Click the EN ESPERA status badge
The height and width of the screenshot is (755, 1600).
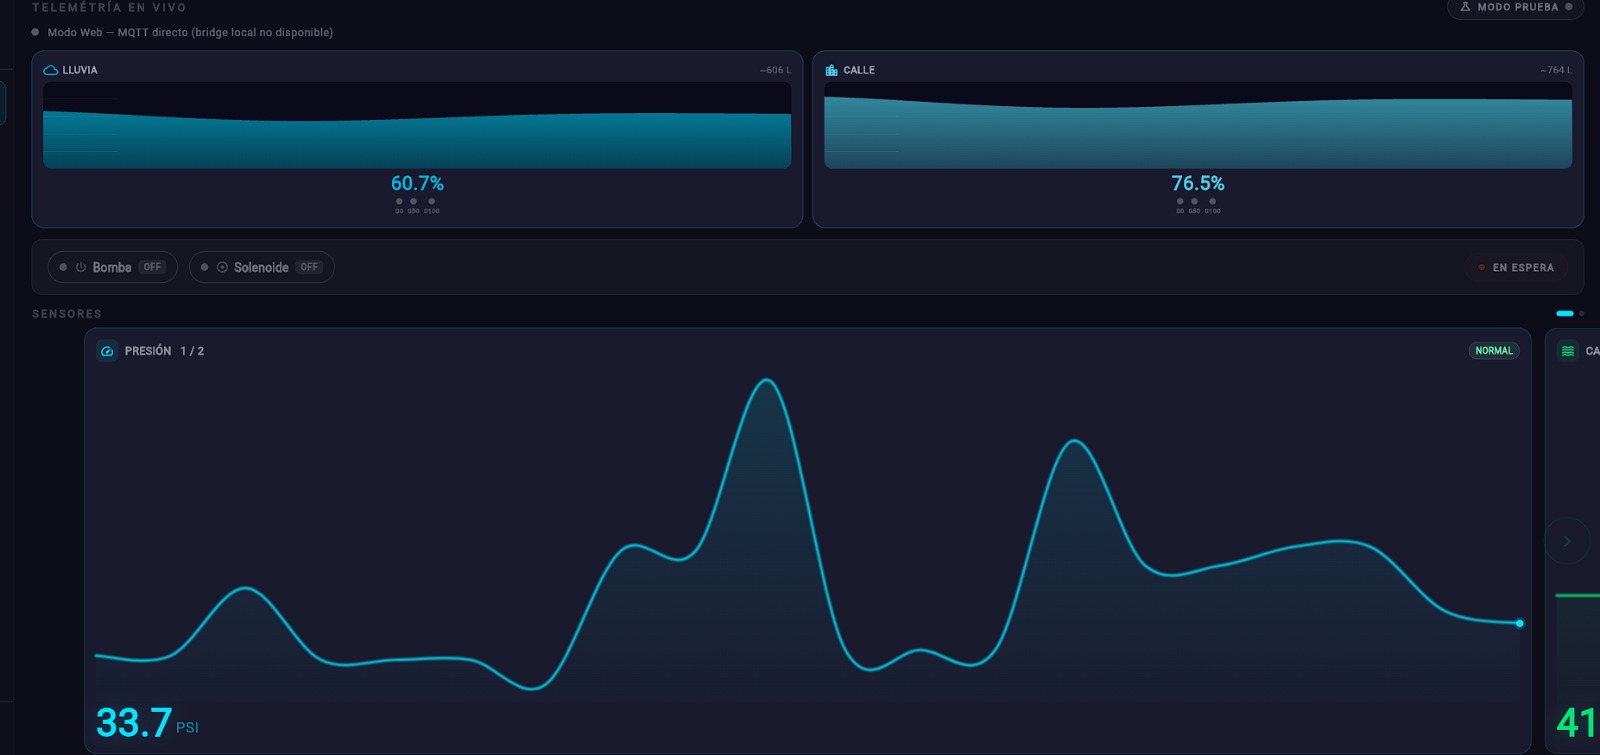click(1516, 268)
